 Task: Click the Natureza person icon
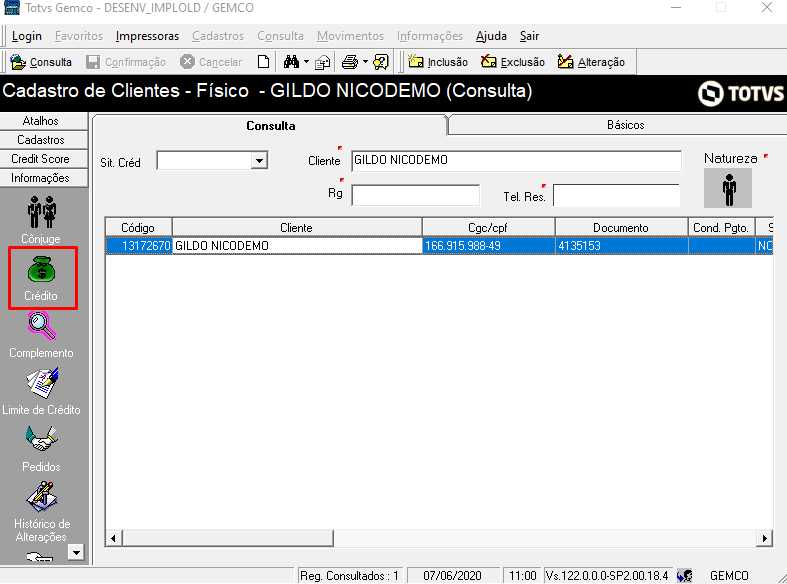coord(728,188)
